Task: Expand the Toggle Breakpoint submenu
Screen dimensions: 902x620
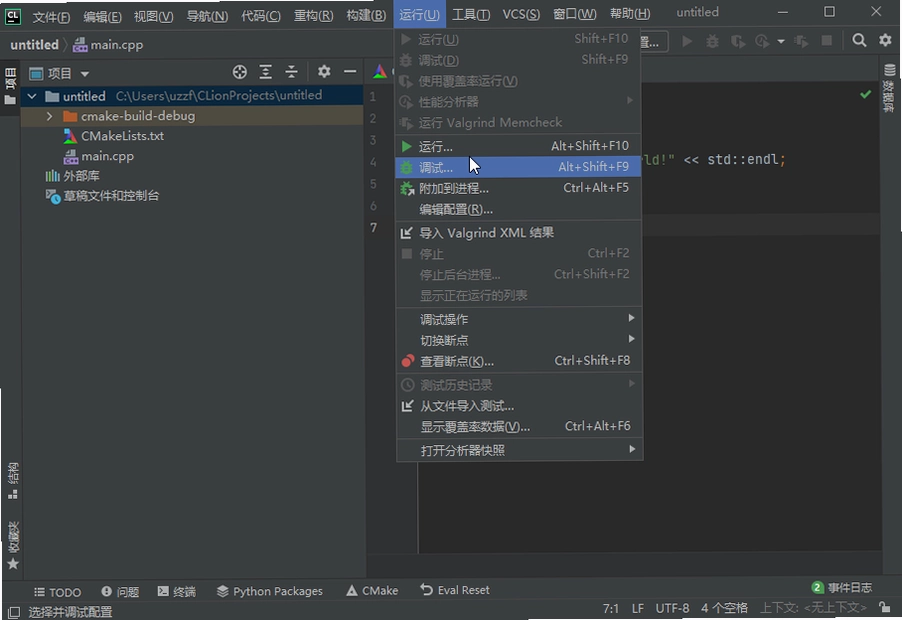Action: tap(519, 340)
